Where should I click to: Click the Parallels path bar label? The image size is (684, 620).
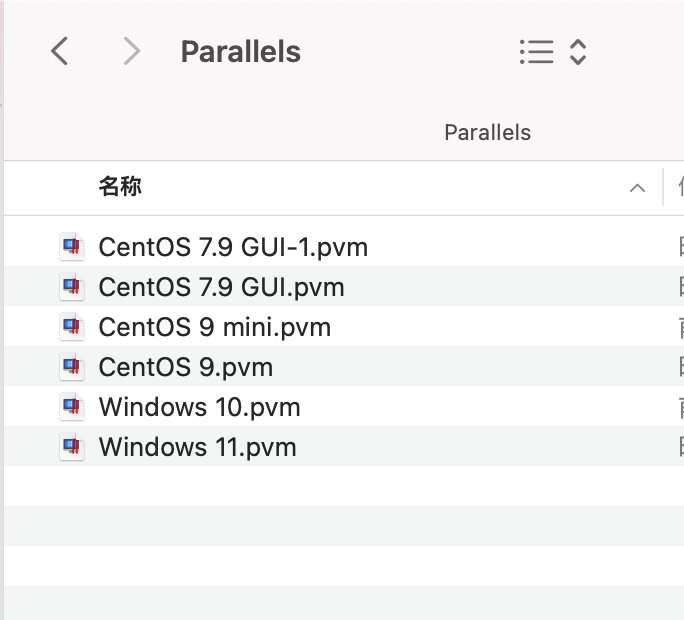tap(487, 132)
